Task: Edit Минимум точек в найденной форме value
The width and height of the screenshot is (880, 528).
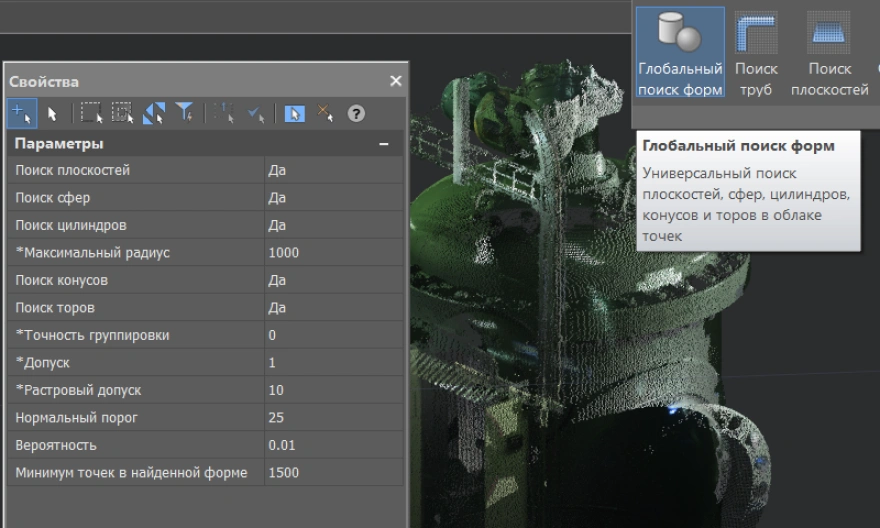Action: 333,472
